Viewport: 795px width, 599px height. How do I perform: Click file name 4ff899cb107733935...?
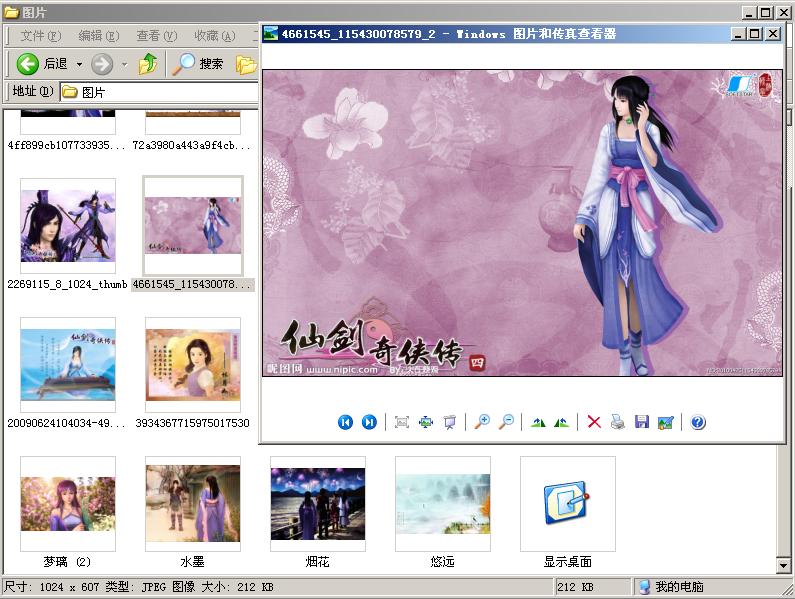[66, 145]
